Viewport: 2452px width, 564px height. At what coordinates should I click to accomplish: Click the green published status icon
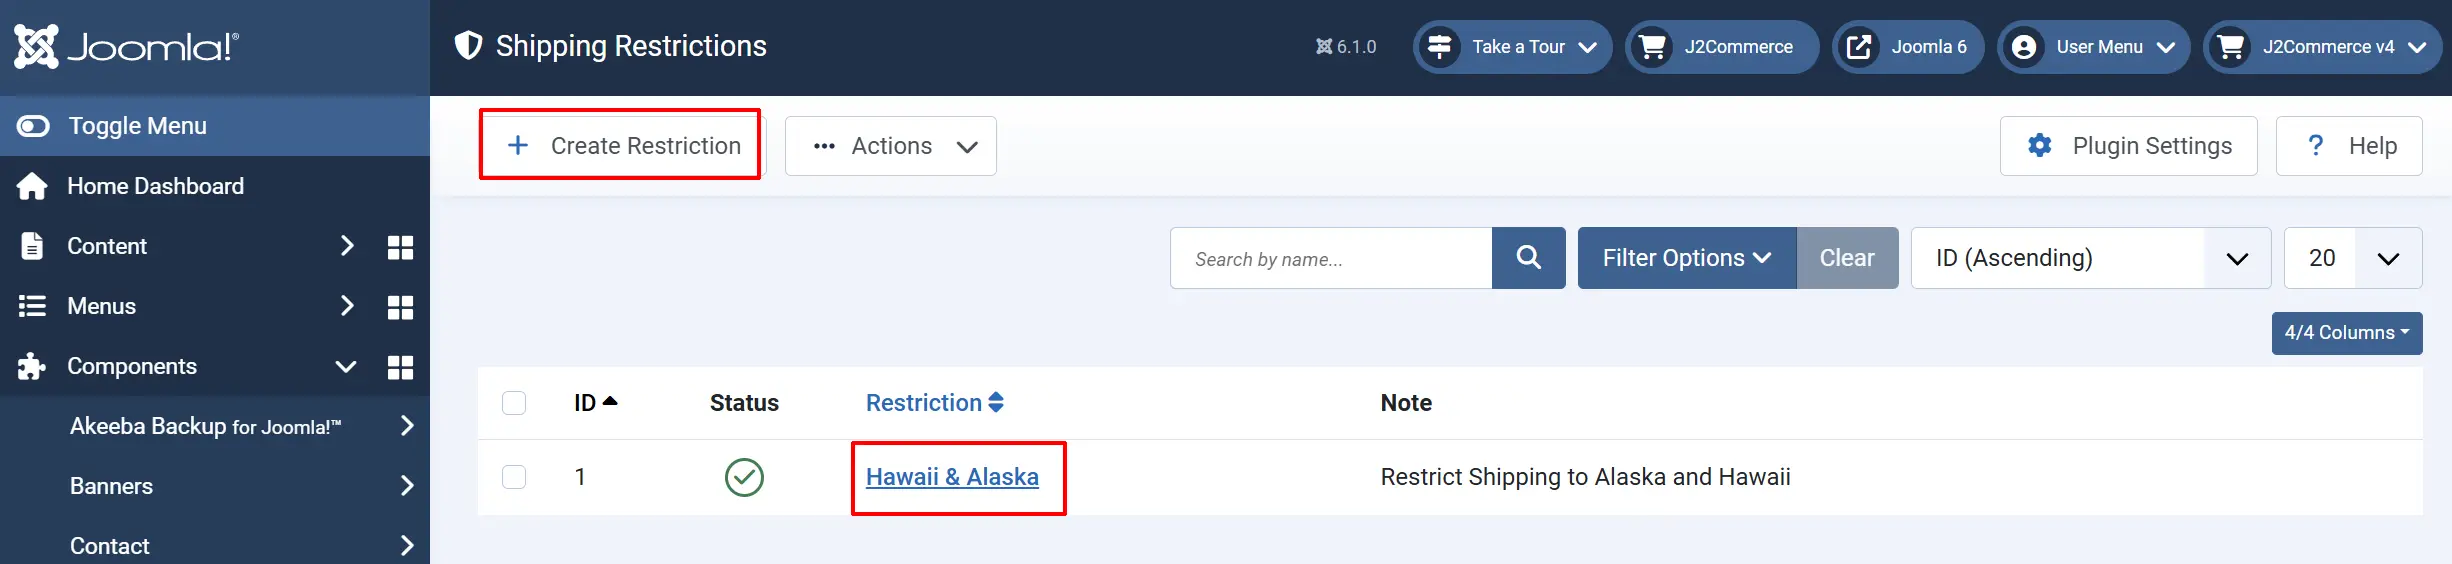[x=744, y=477]
